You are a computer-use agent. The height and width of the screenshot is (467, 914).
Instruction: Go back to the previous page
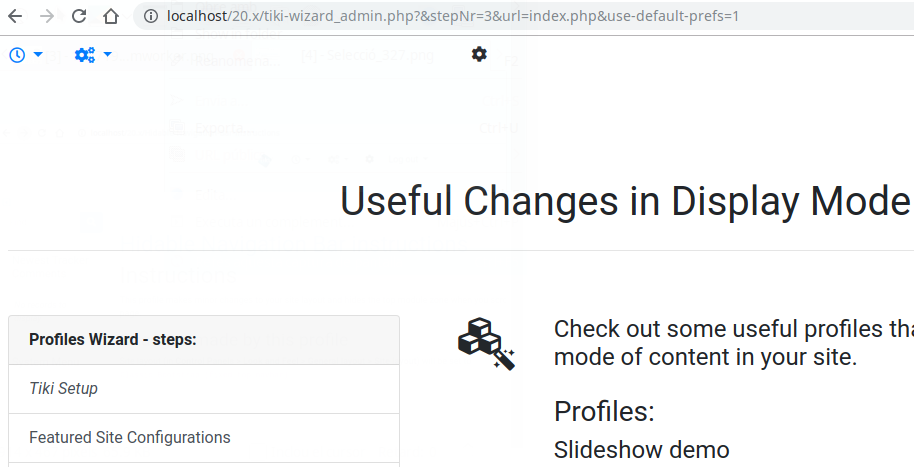point(15,16)
